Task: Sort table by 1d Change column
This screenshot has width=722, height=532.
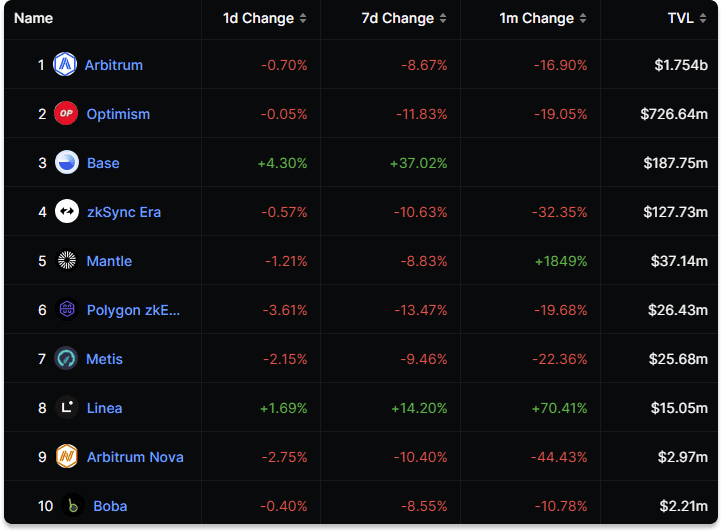Action: [260, 18]
